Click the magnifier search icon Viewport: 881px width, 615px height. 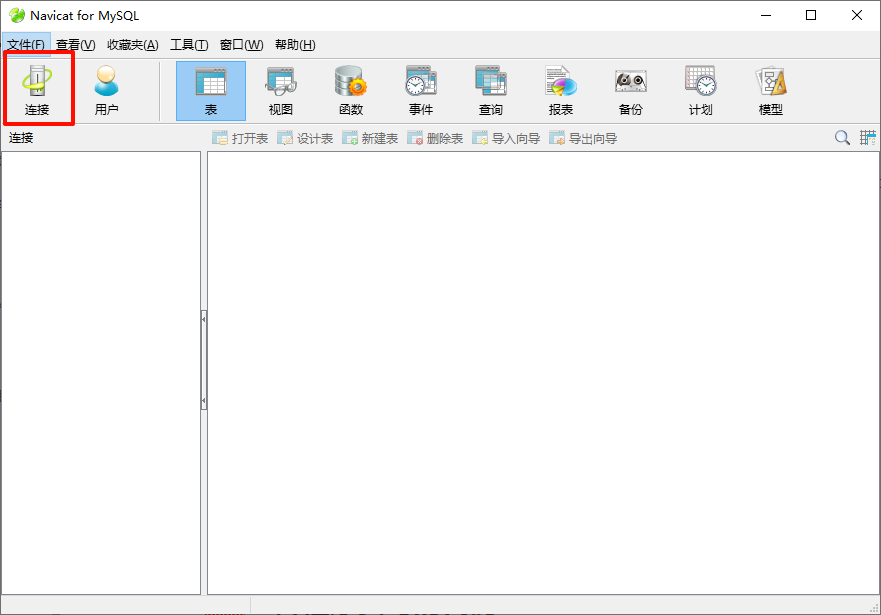[842, 138]
